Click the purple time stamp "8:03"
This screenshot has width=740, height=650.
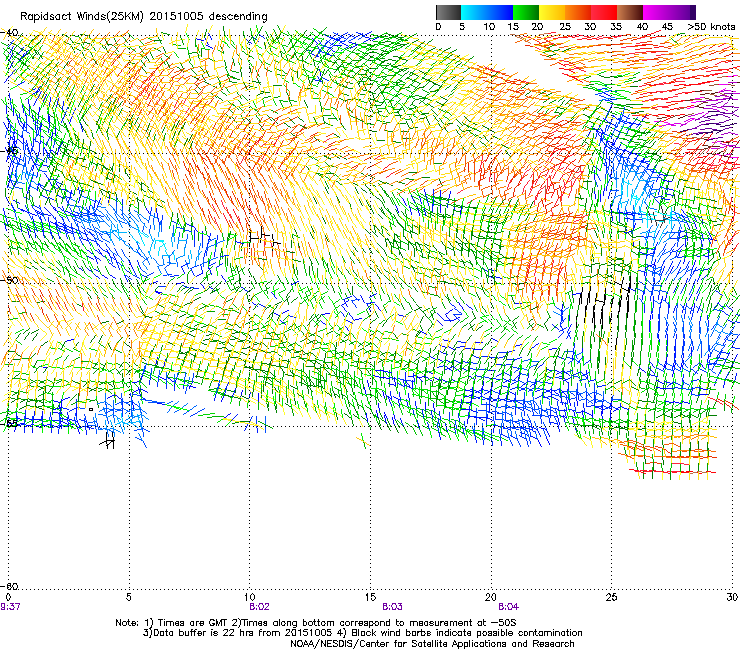point(393,607)
